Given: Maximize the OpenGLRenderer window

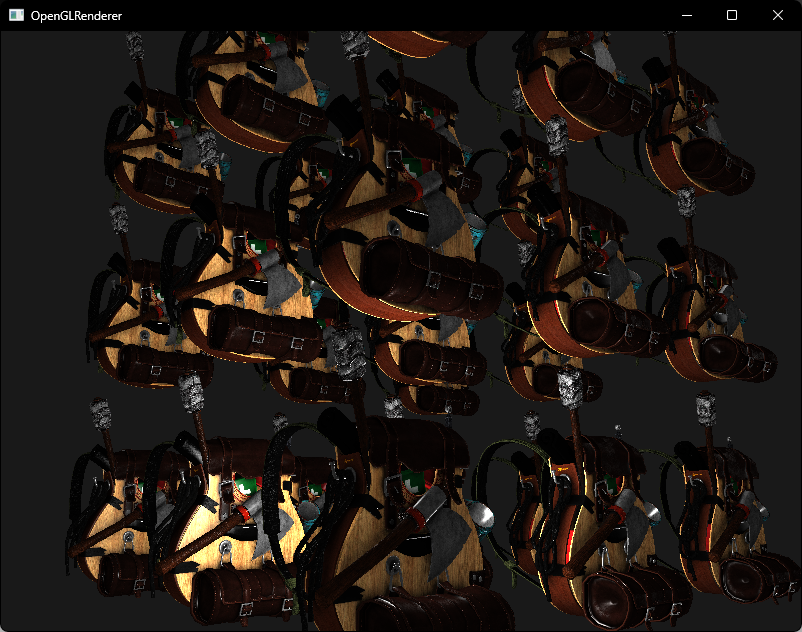Looking at the screenshot, I should coord(732,15).
